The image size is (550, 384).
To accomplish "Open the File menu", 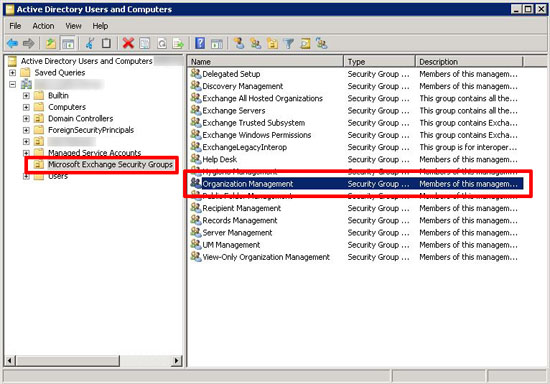I will pos(15,26).
